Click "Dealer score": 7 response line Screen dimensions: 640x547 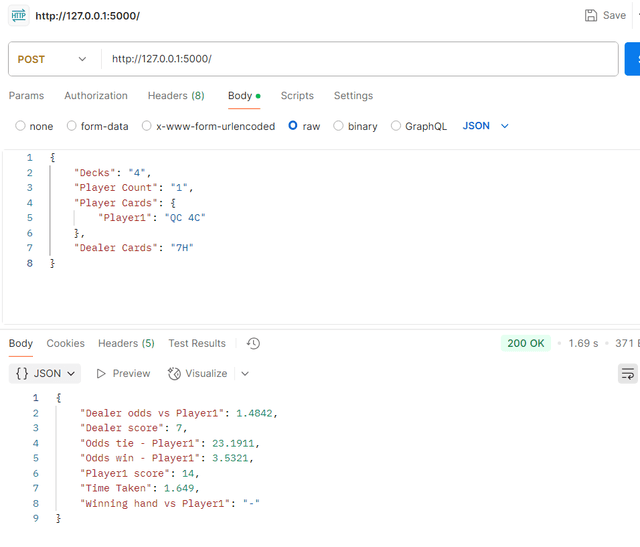[133, 428]
